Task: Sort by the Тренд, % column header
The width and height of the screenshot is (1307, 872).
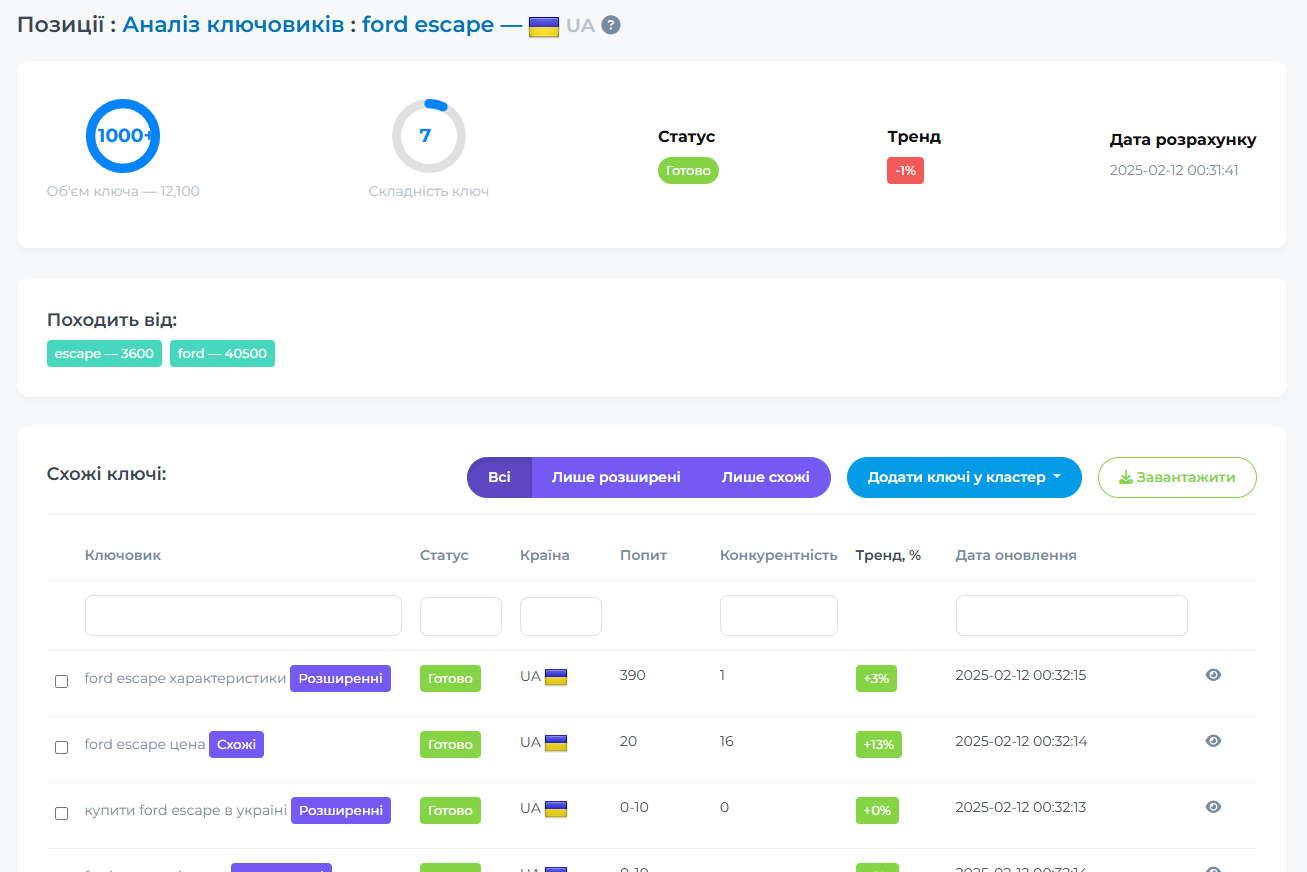Action: point(888,555)
